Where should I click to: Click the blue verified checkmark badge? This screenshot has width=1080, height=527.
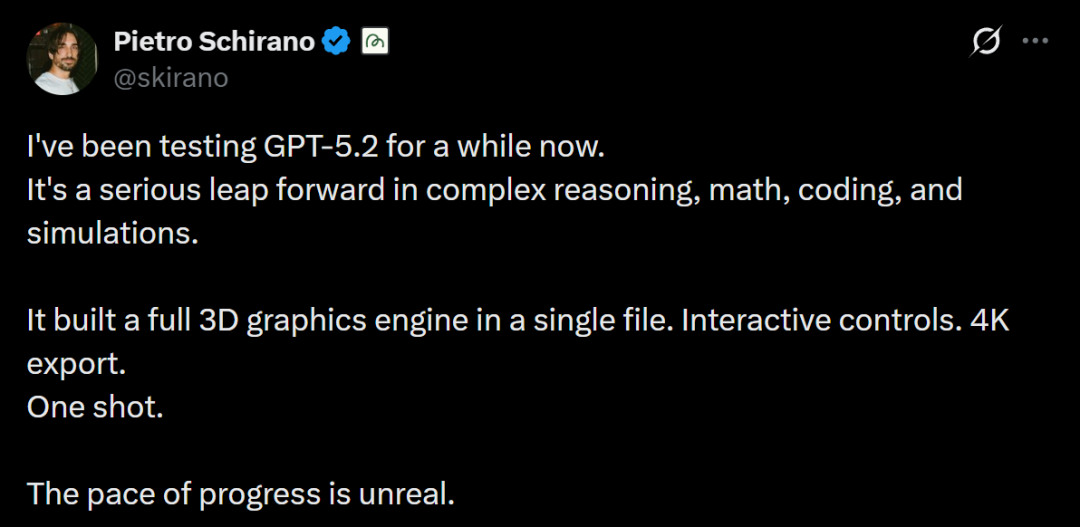[x=336, y=42]
